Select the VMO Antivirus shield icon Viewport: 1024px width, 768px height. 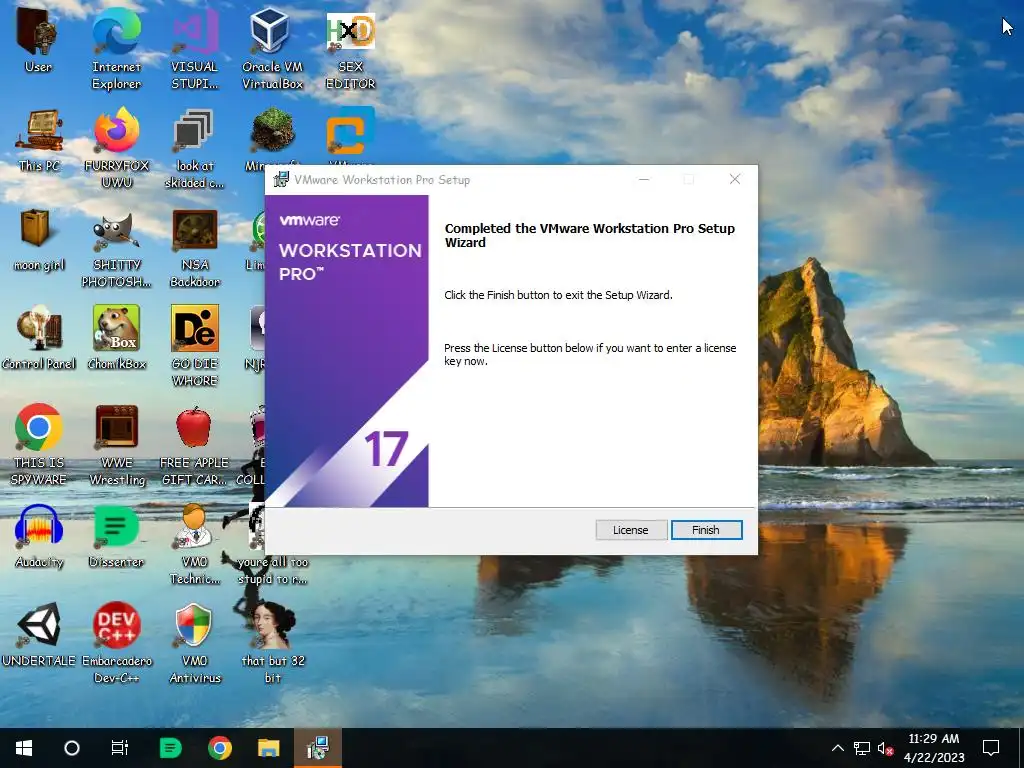pos(195,644)
